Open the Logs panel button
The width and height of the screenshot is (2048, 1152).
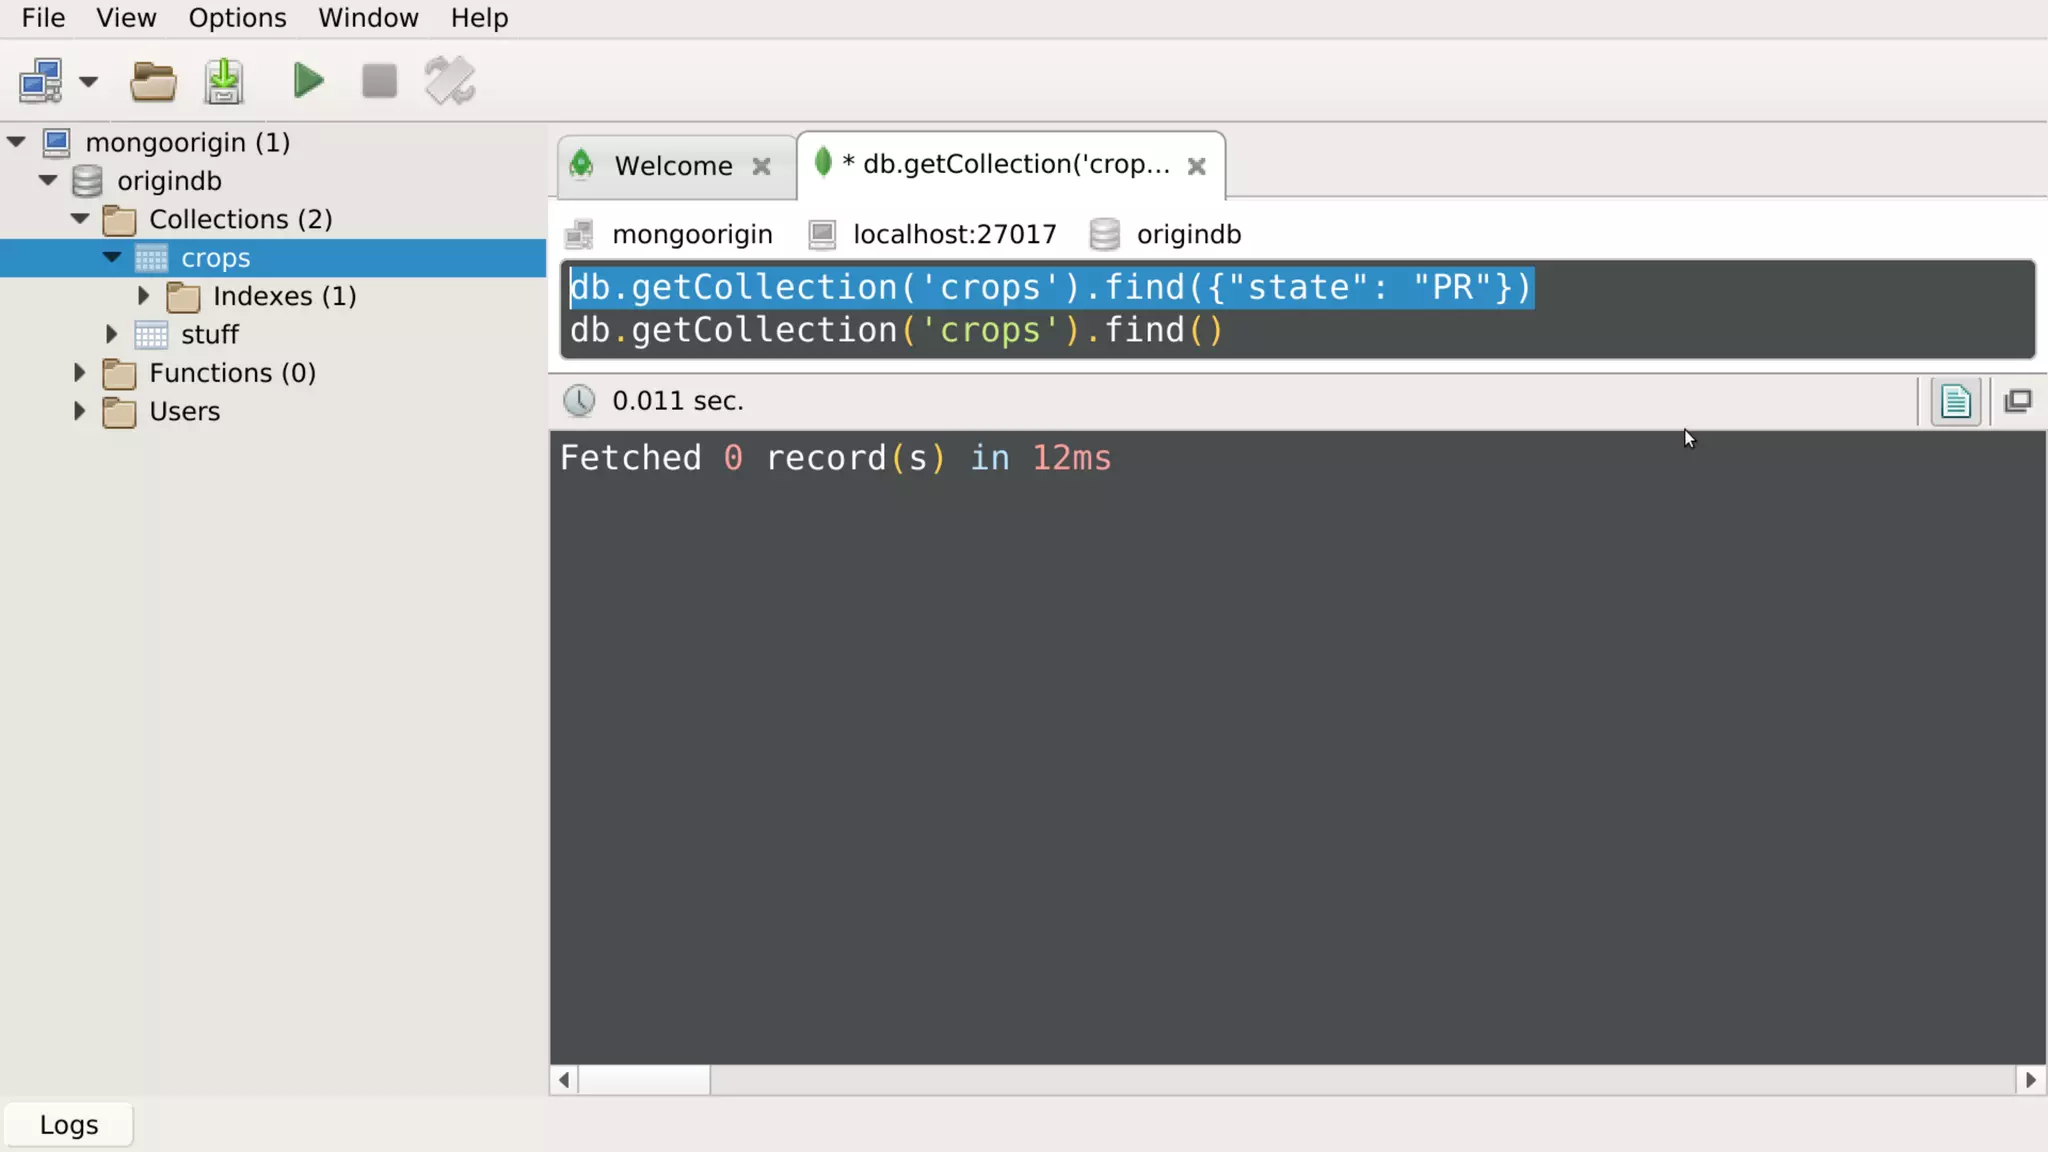(x=69, y=1125)
